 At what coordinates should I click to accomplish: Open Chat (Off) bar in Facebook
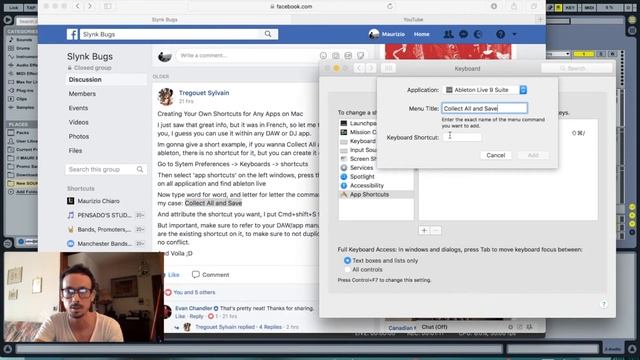tap(434, 327)
